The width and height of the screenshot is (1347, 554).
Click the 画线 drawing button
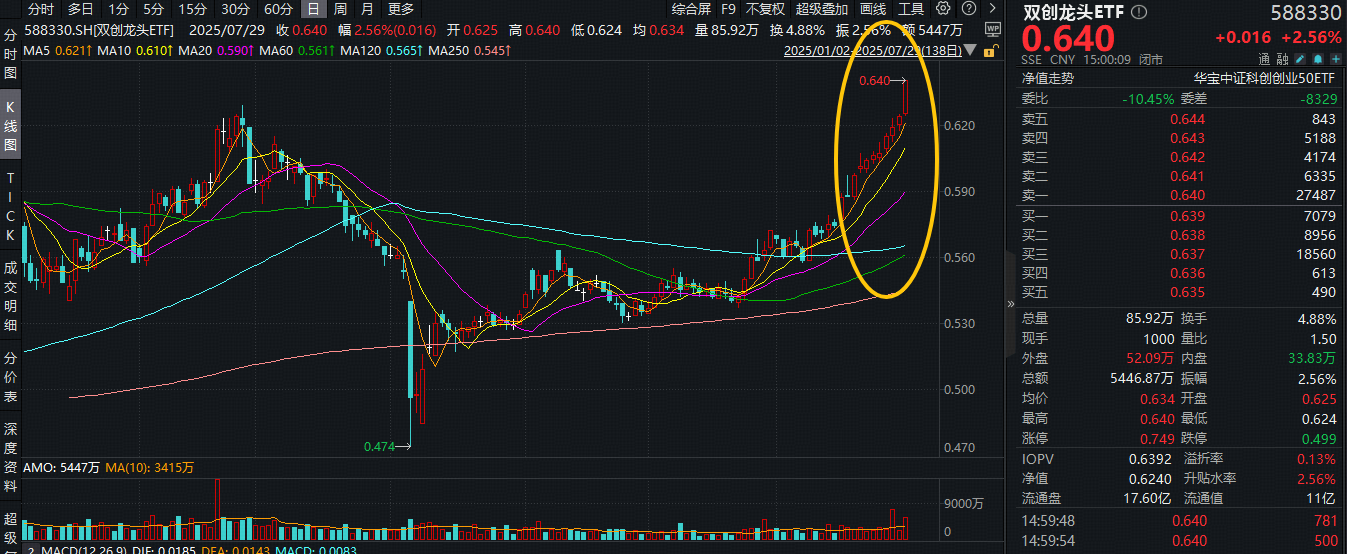click(x=873, y=9)
